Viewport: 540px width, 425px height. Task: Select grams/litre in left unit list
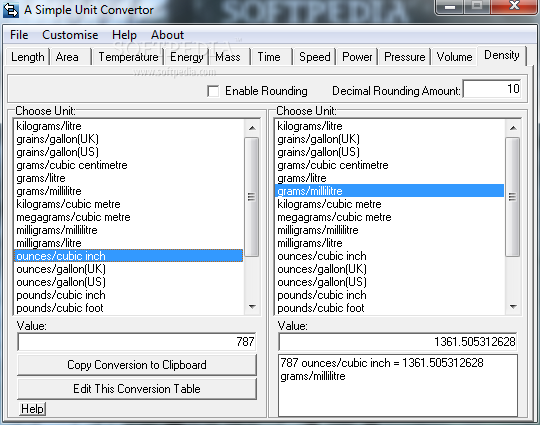click(128, 178)
